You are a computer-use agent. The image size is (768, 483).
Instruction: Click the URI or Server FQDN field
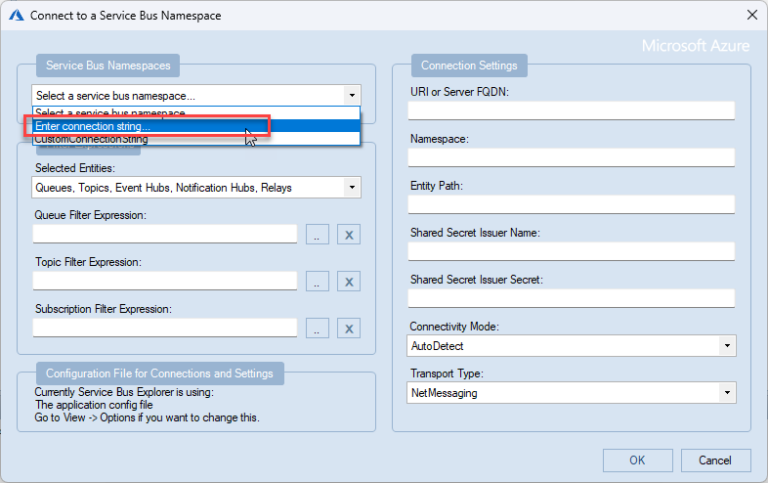pyautogui.click(x=571, y=111)
